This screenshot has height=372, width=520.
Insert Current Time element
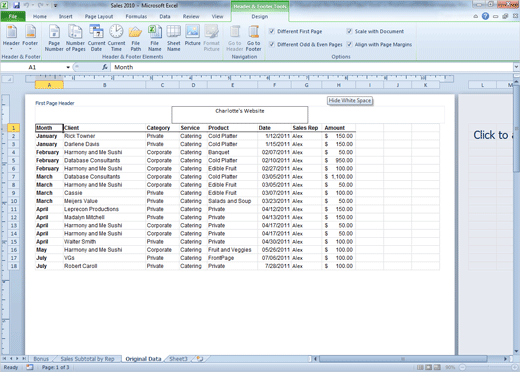click(116, 38)
